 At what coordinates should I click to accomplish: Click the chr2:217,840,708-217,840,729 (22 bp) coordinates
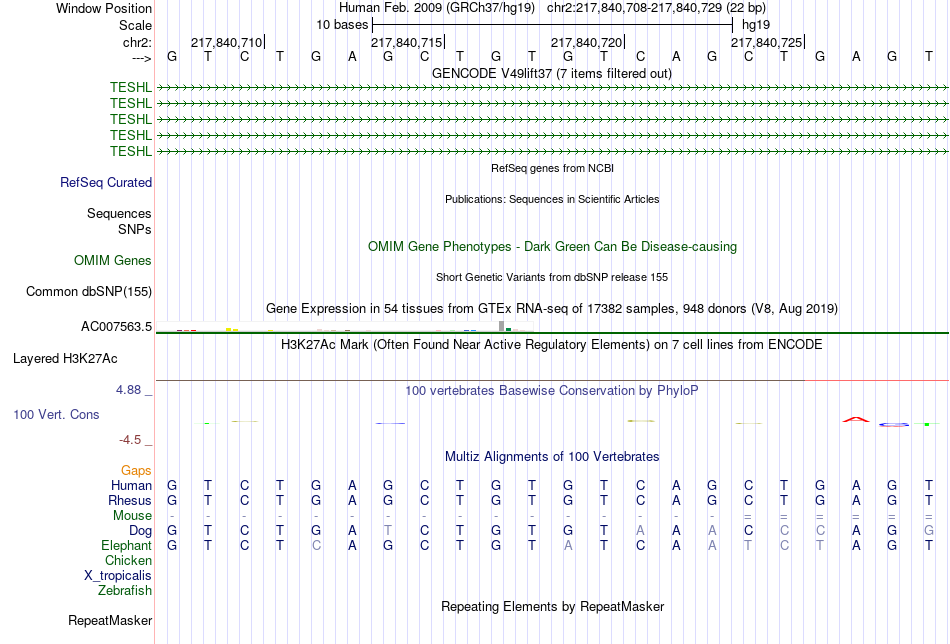point(656,8)
